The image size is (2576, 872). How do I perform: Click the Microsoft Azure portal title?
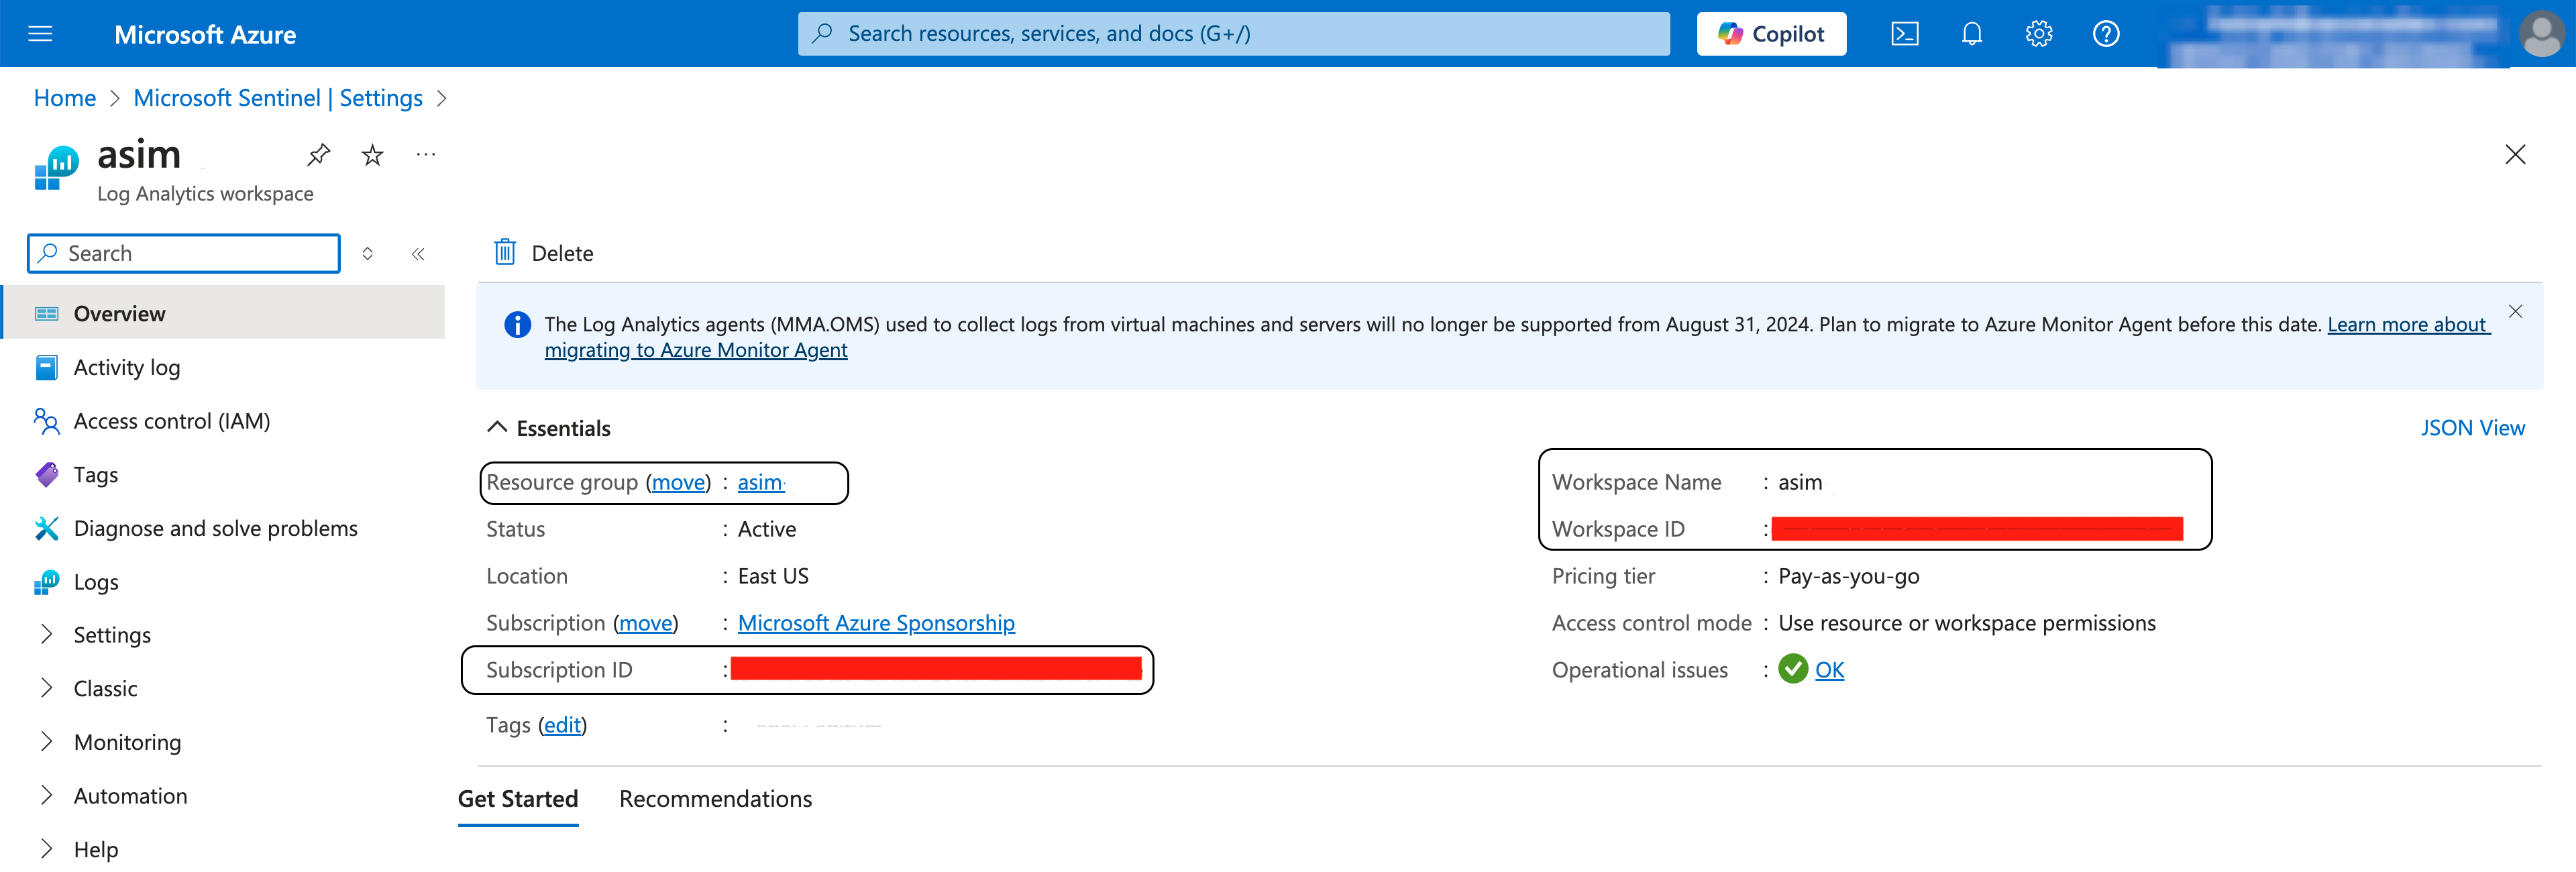[x=205, y=35]
